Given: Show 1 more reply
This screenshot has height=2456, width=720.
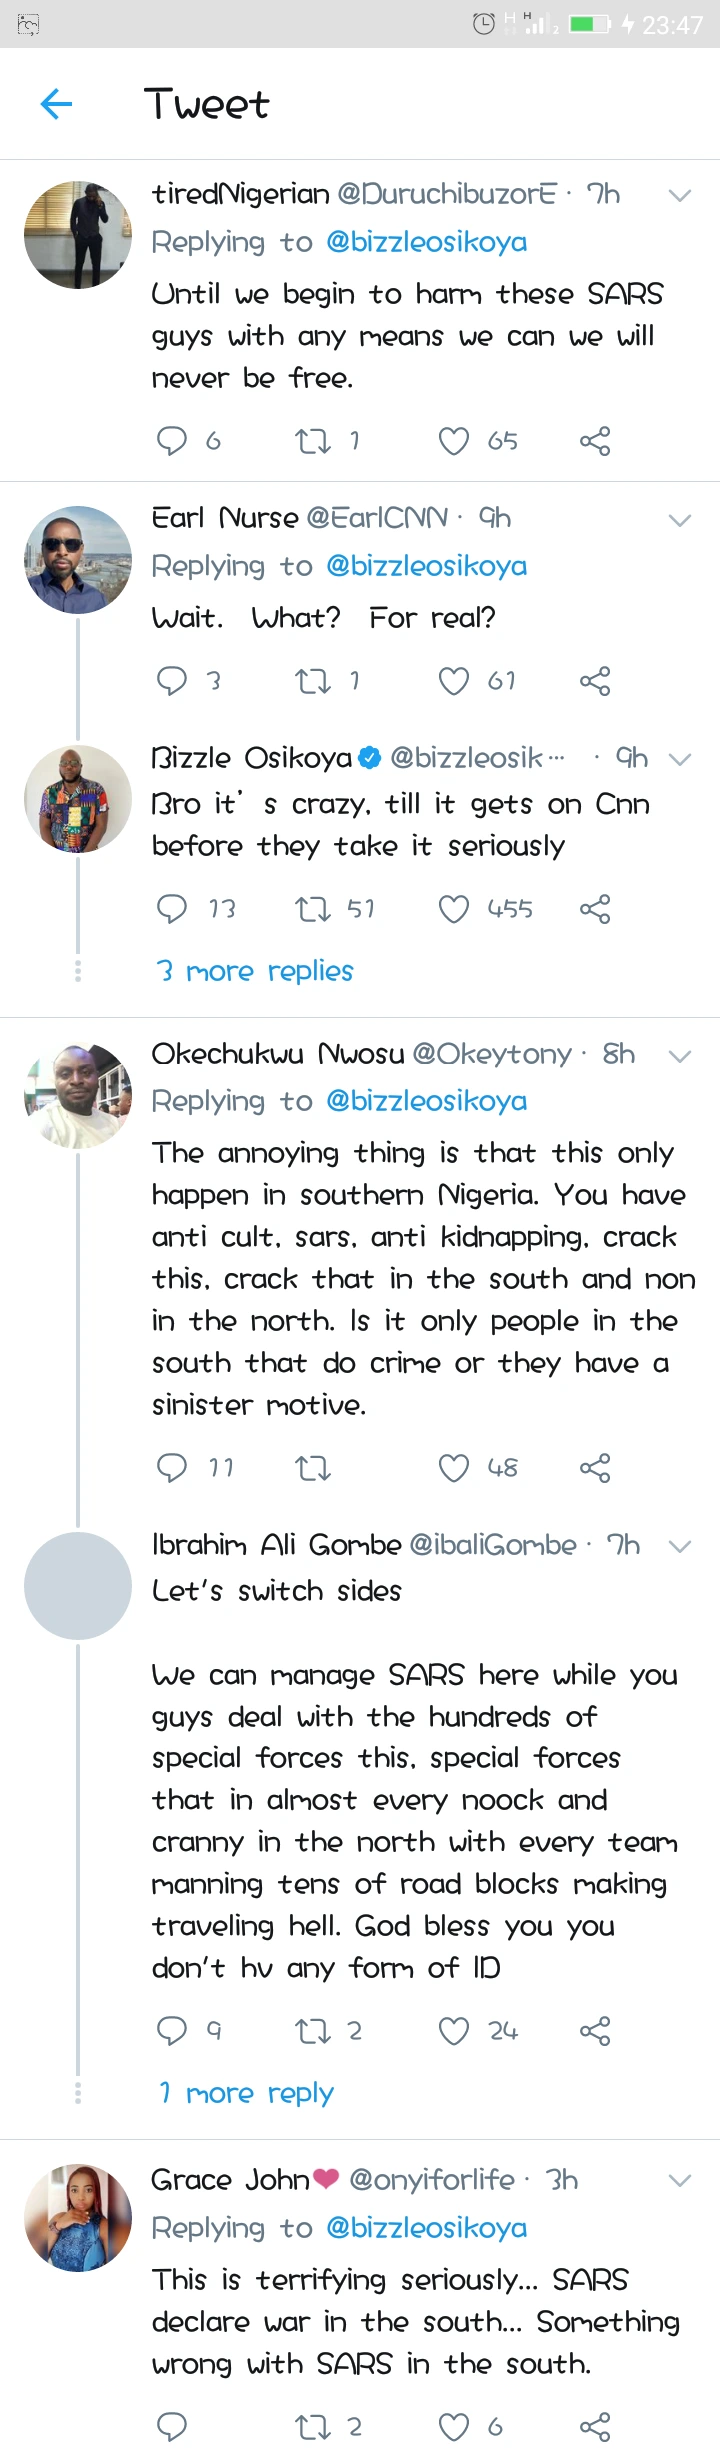Looking at the screenshot, I should click(246, 2093).
